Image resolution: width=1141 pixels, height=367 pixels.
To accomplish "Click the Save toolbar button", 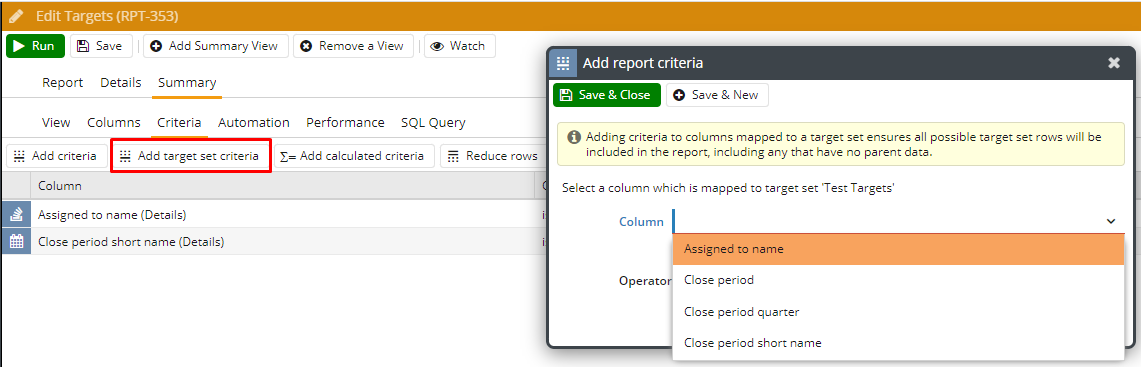I will click(x=100, y=46).
